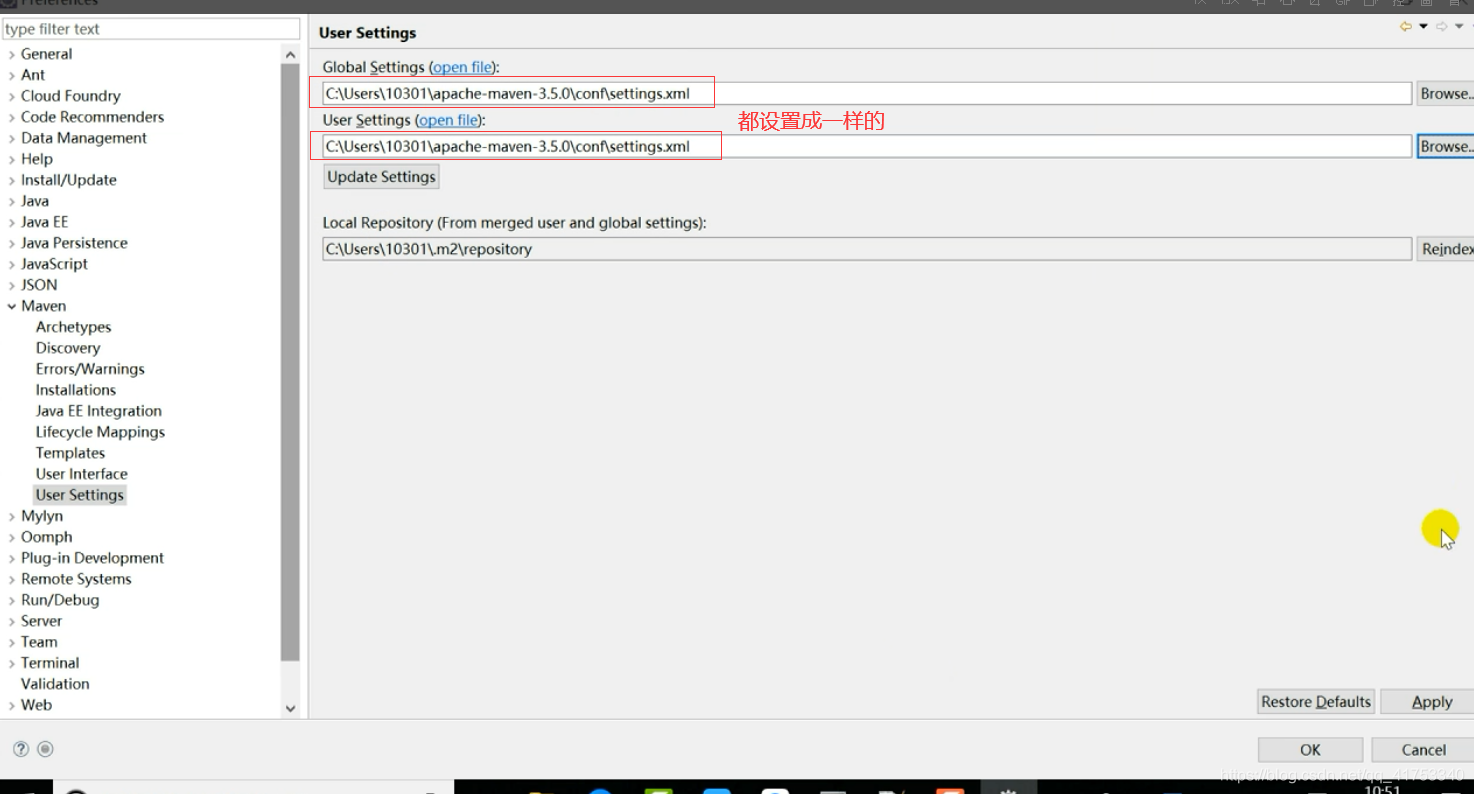Screen dimensions: 1474x794
Task: Open the back history dropdown arrow
Action: [x=1423, y=27]
